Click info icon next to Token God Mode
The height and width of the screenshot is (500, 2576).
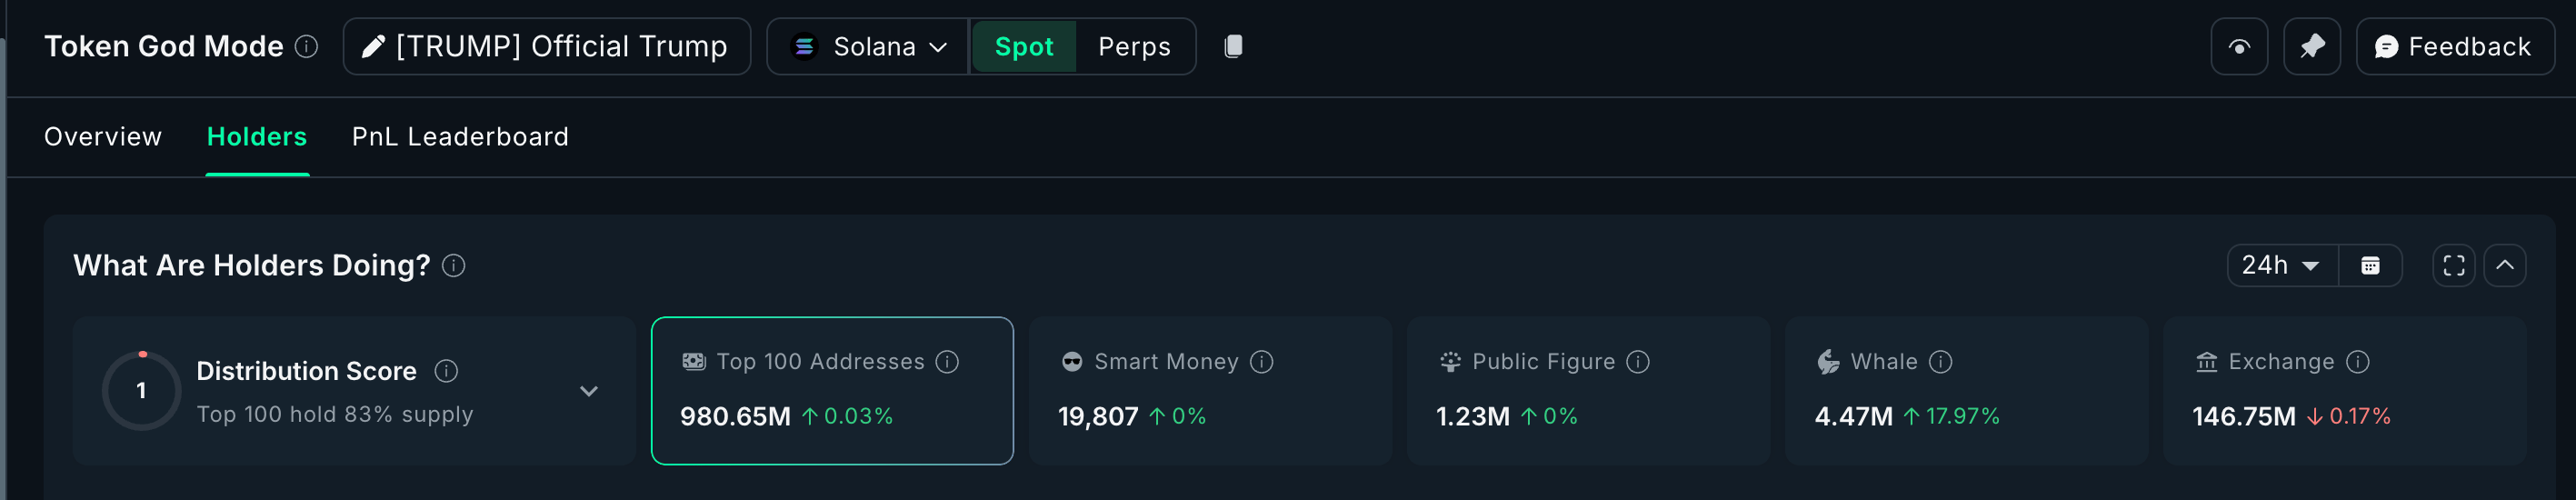[x=307, y=46]
